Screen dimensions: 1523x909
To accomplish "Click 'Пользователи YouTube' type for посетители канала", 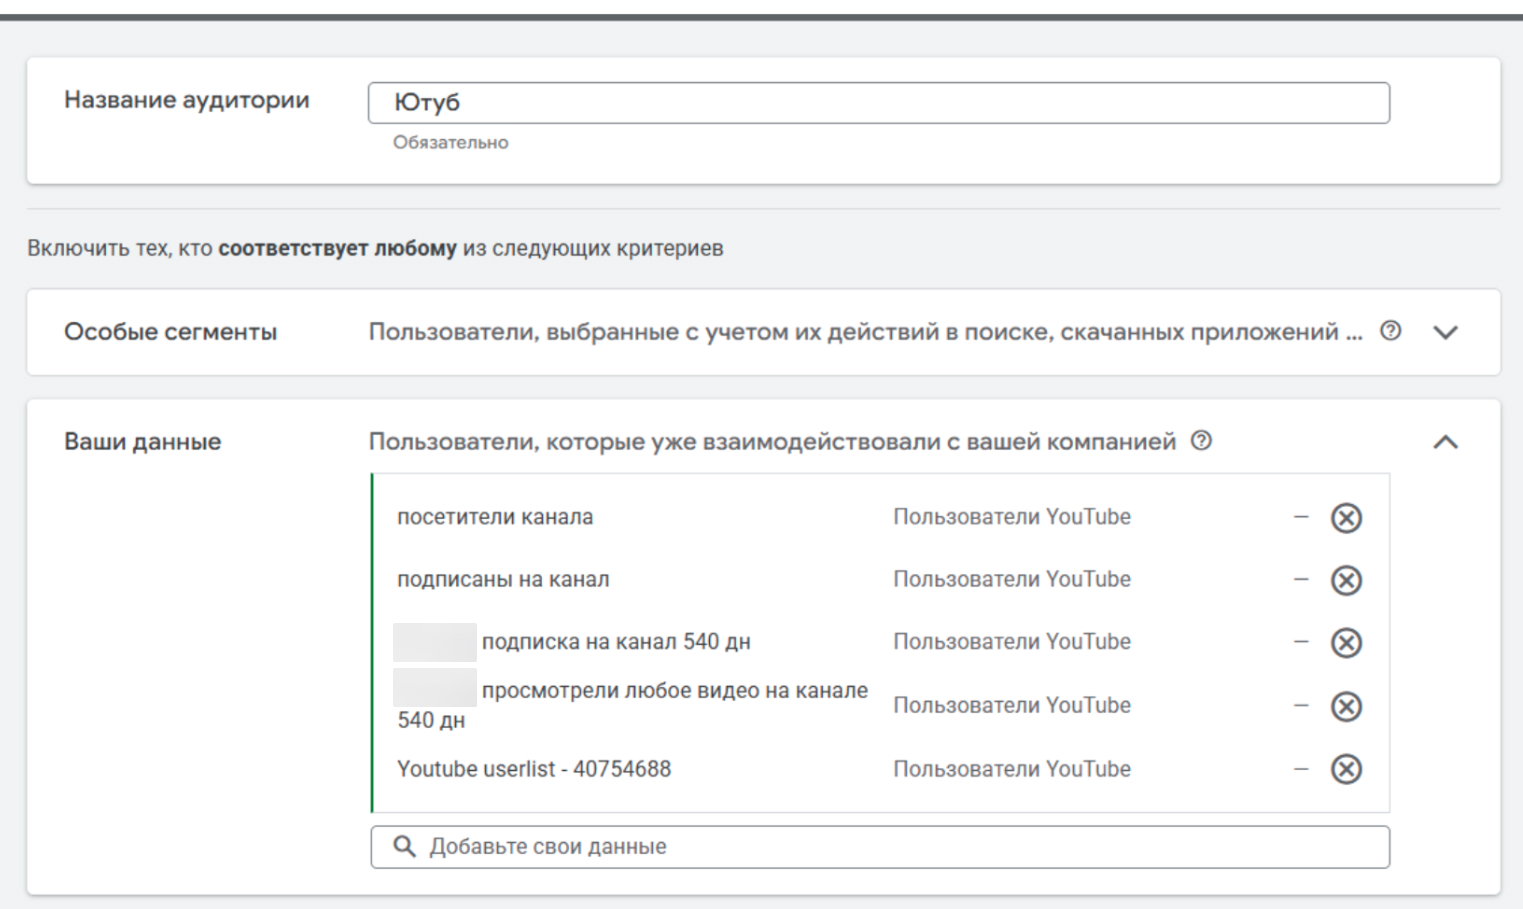I will point(1011,517).
